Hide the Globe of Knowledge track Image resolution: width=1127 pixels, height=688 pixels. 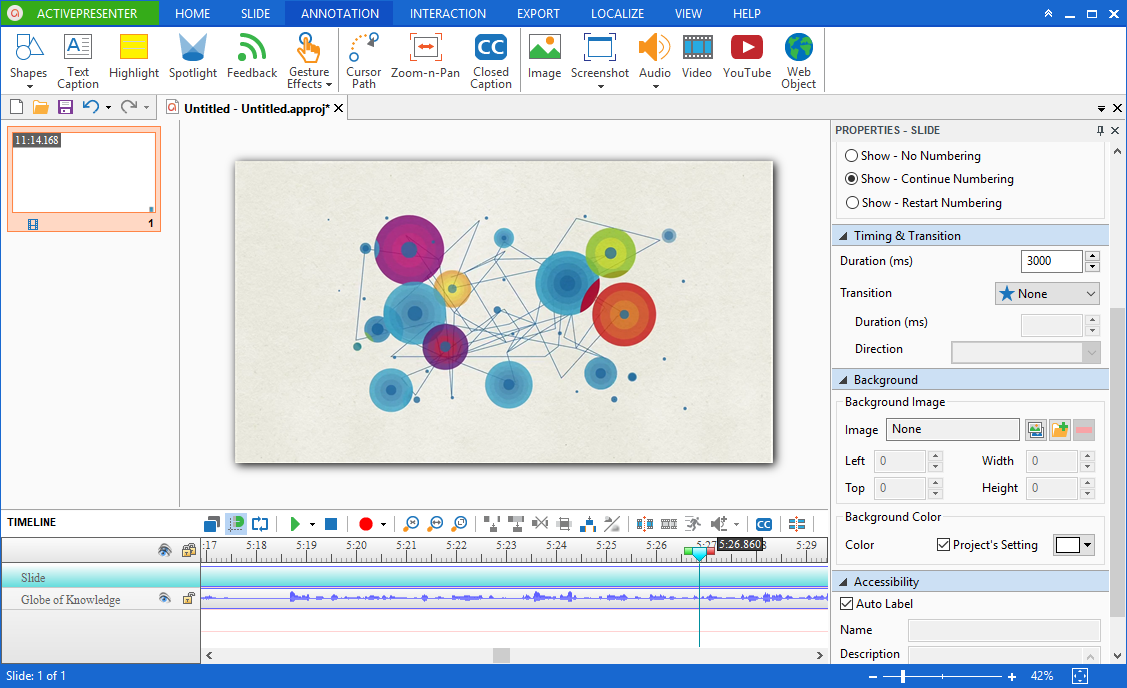[165, 598]
